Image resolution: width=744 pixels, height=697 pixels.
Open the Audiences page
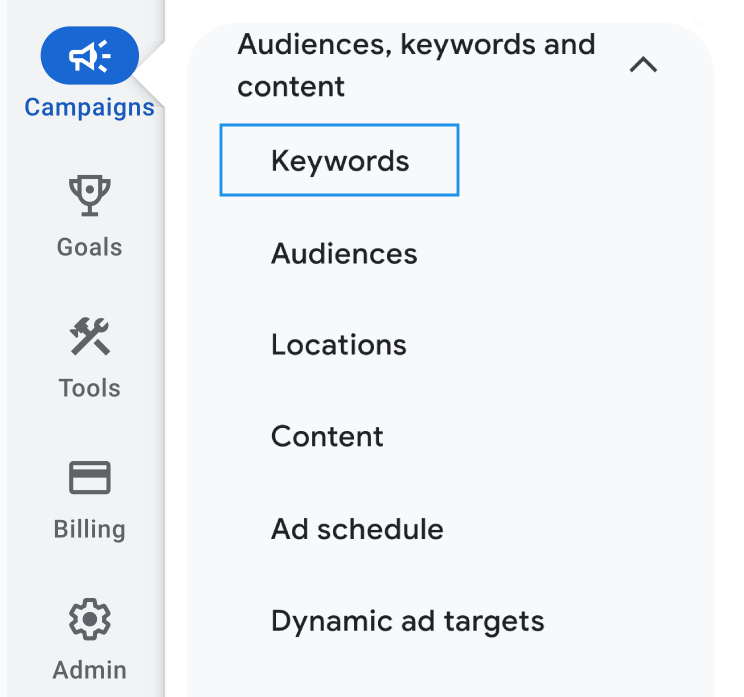point(344,253)
